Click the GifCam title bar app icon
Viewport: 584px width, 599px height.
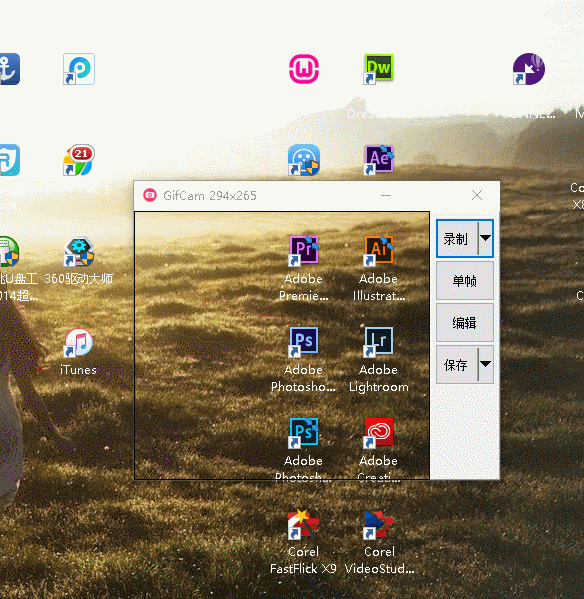[x=150, y=195]
